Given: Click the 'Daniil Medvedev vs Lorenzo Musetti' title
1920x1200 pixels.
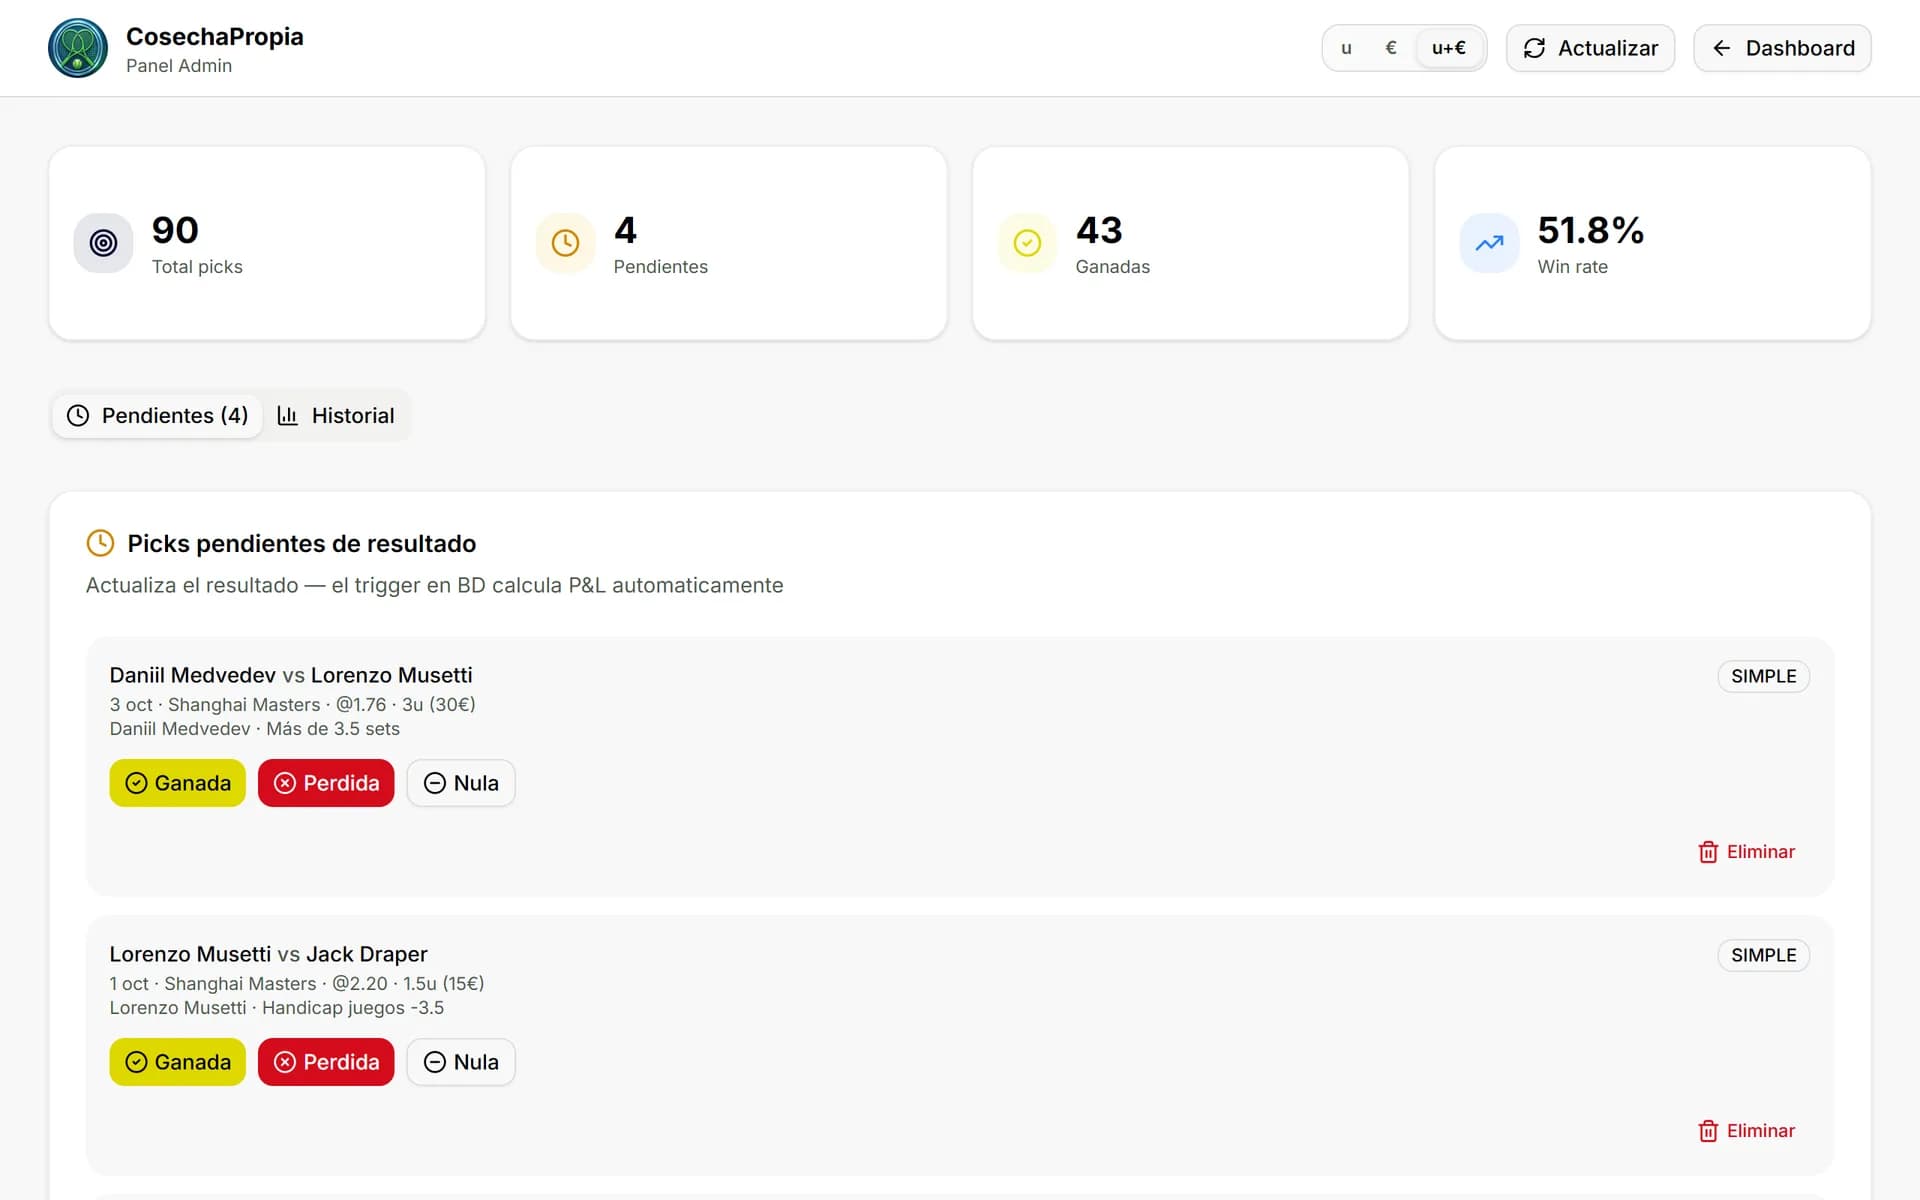Looking at the screenshot, I should pos(291,675).
